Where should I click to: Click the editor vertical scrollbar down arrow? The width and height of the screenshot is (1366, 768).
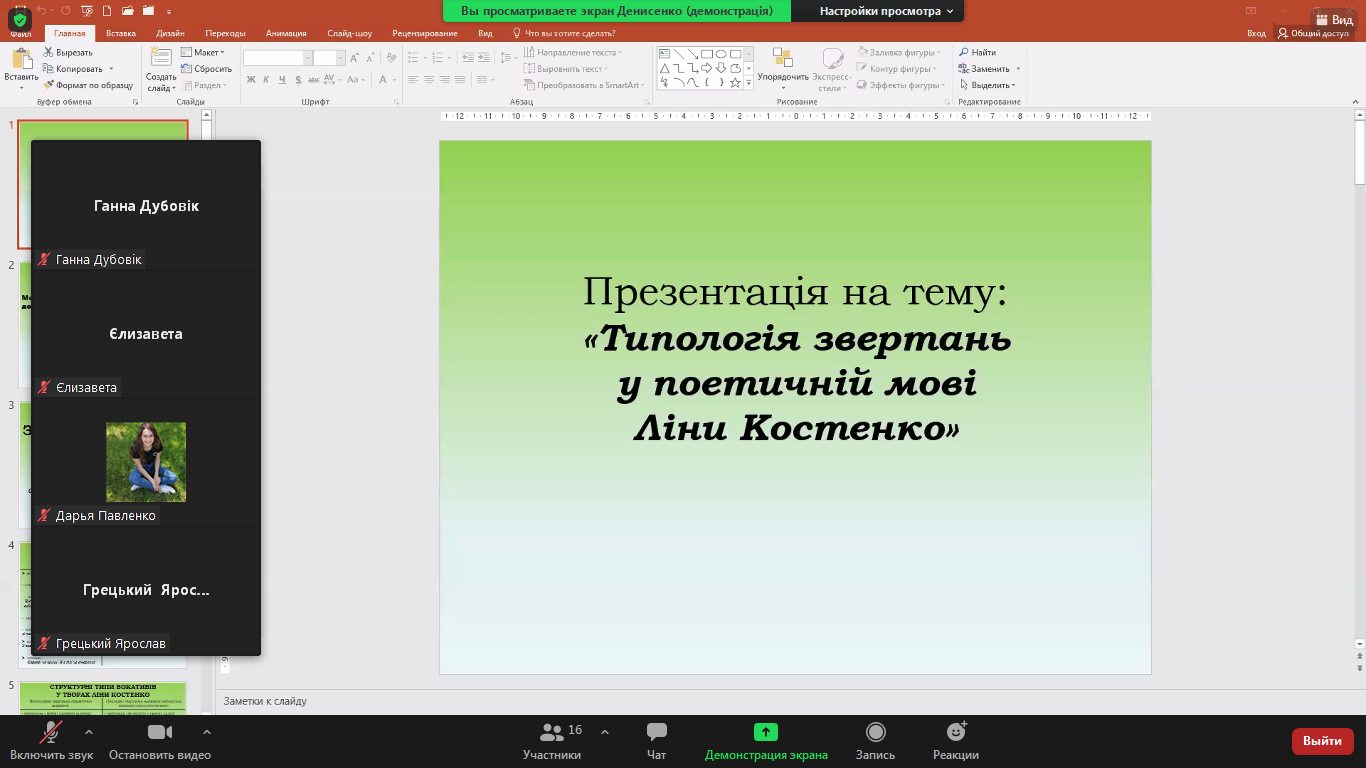[1359, 643]
